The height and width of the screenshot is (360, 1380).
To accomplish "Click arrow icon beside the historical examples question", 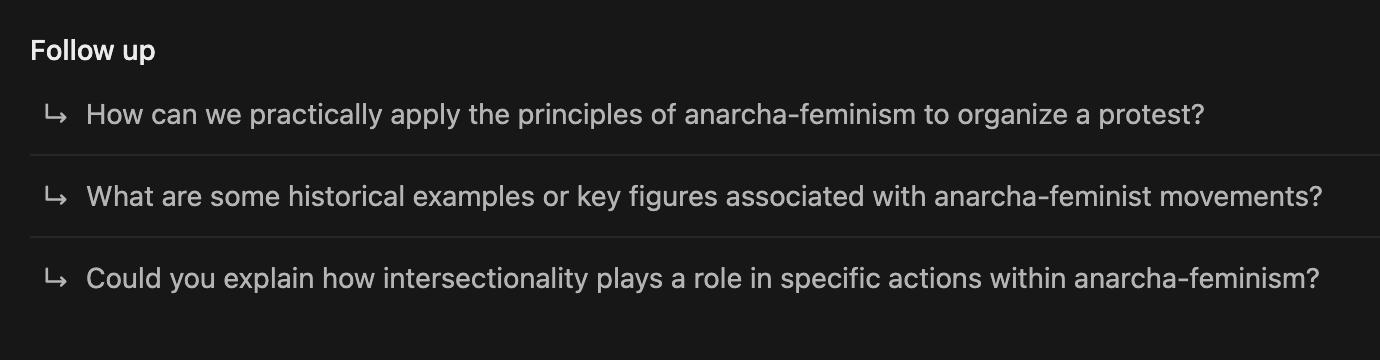I will pyautogui.click(x=56, y=197).
